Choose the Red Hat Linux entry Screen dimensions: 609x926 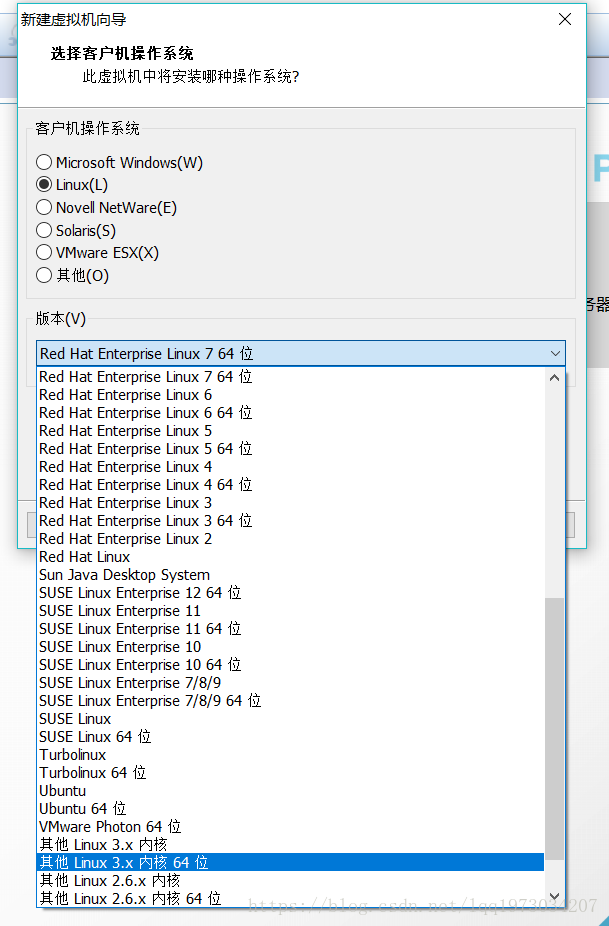(290, 557)
